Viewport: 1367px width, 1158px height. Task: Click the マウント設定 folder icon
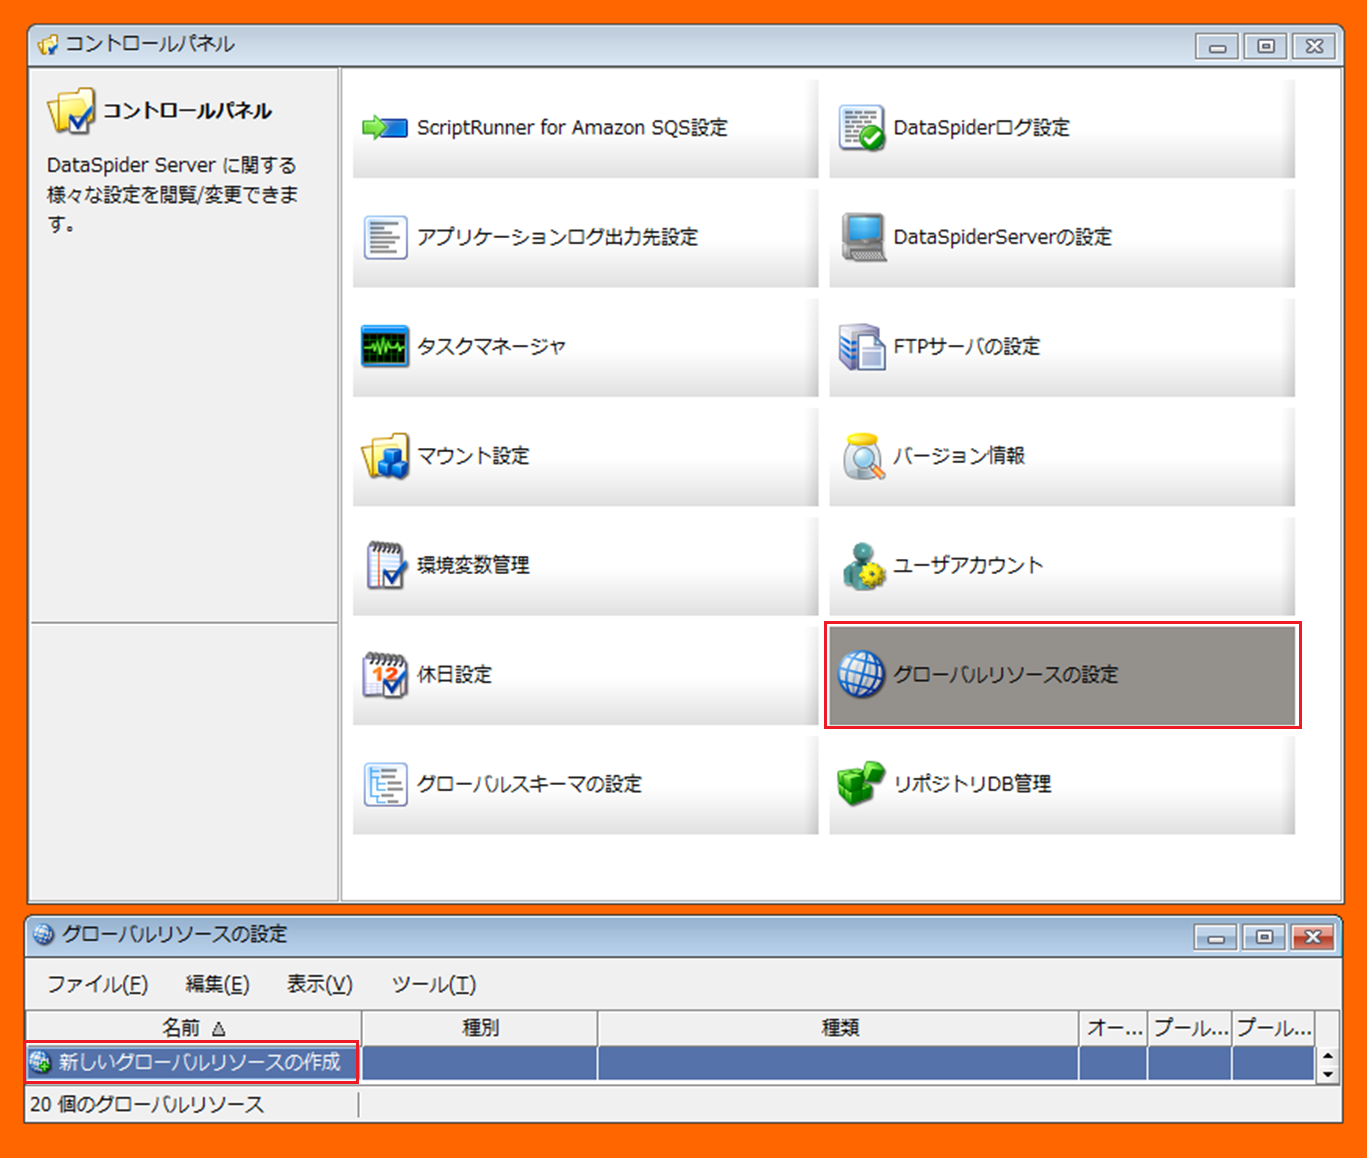385,456
